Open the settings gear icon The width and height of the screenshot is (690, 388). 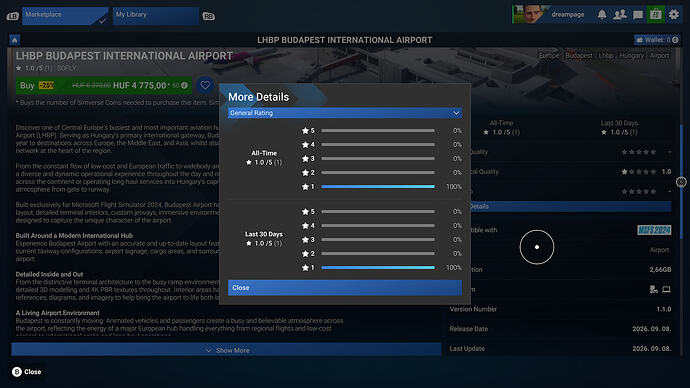click(674, 15)
